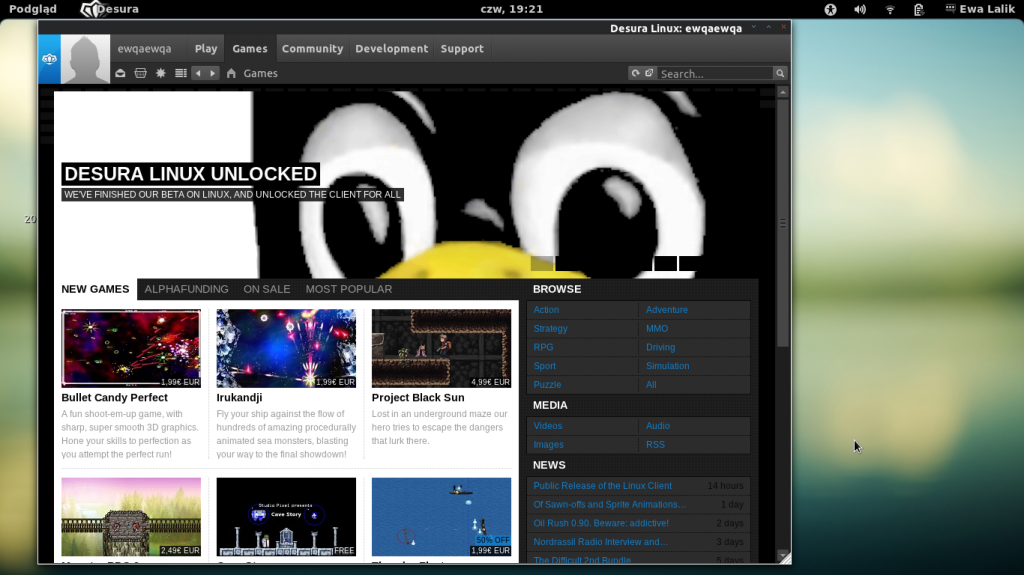The image size is (1024, 575).
Task: Open the volume speaker icon
Action: pos(860,9)
